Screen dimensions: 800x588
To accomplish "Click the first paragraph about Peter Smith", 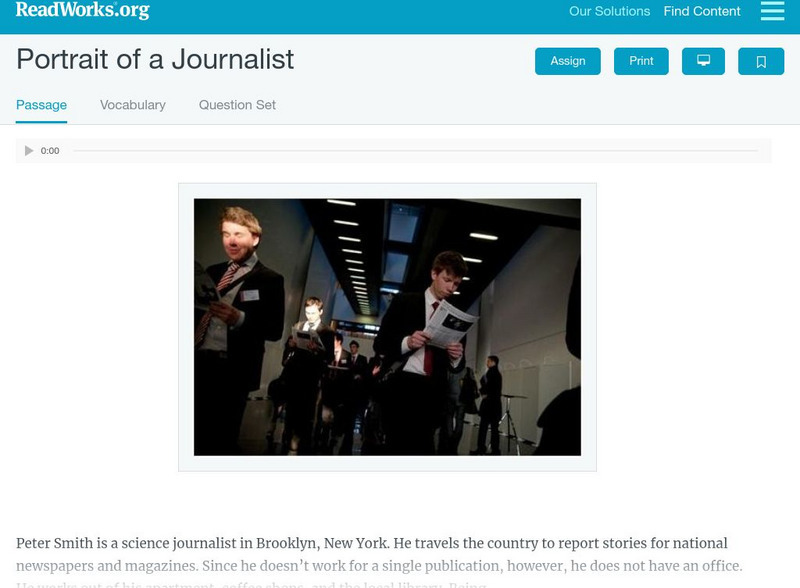I will [379, 560].
